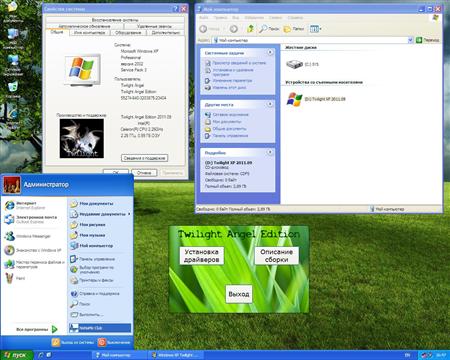This screenshot has height=360, width=450.
Task: Switch to the Имя компьютера tab
Action: [89, 33]
